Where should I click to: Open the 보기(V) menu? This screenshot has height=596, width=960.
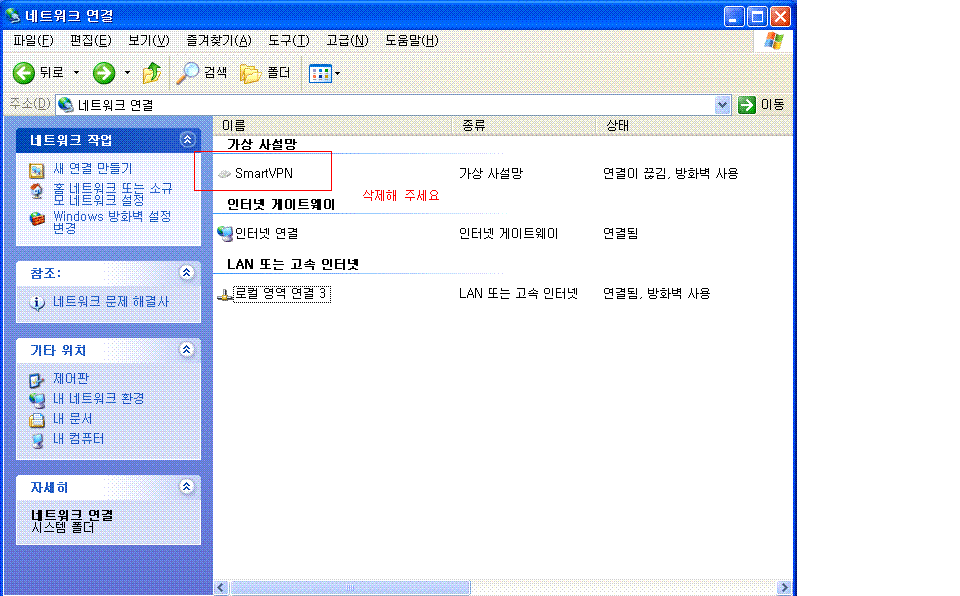click(x=148, y=40)
